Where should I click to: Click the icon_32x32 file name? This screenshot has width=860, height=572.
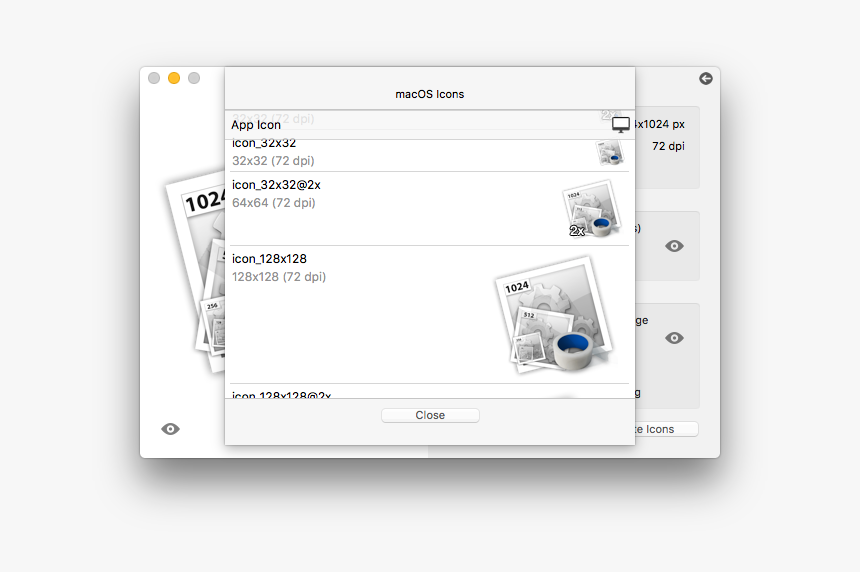[x=264, y=144]
